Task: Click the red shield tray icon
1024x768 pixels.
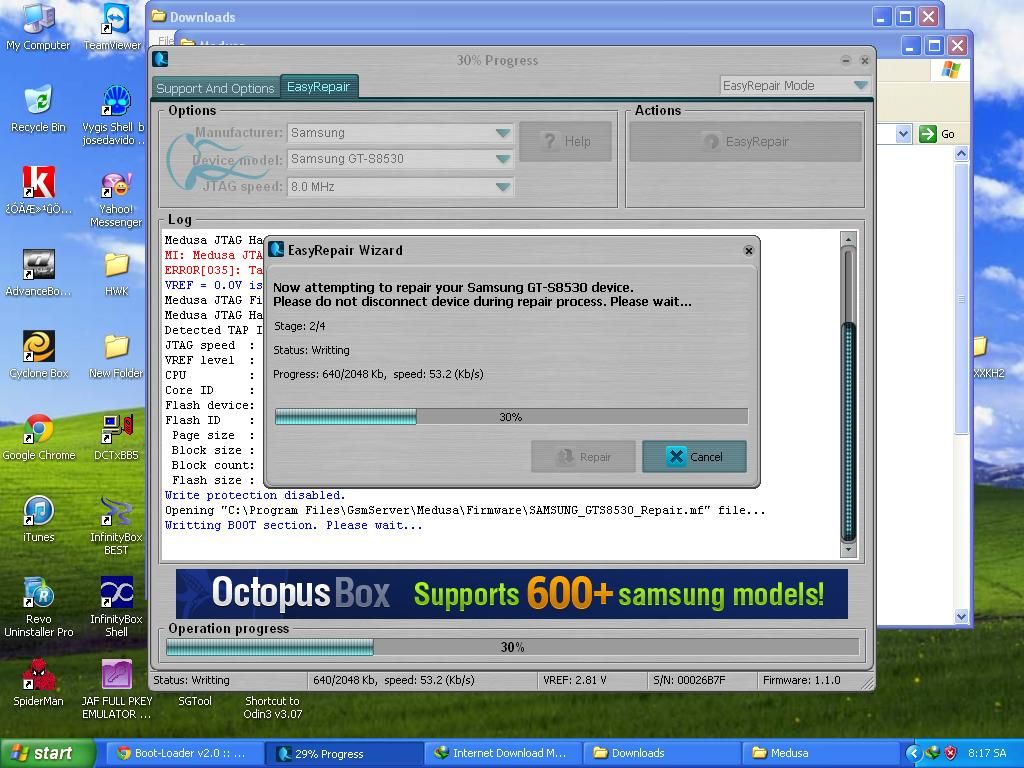Action: pos(950,753)
